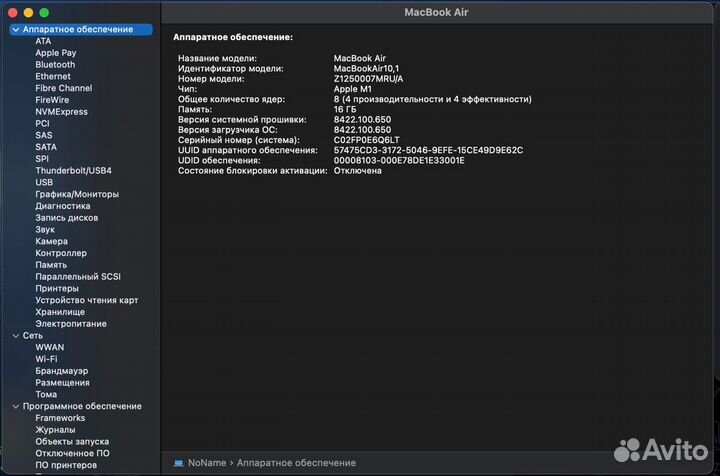Open the Память sidebar entry
Image resolution: width=720 pixels, height=476 pixels.
click(x=51, y=265)
